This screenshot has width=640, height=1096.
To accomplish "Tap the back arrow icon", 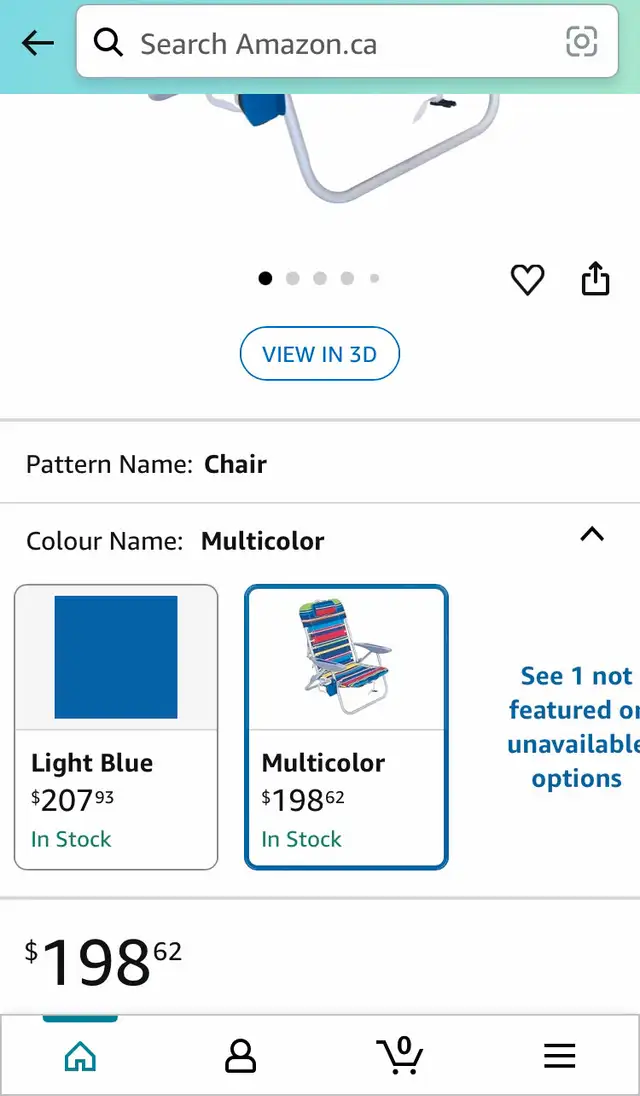I will click(x=38, y=43).
